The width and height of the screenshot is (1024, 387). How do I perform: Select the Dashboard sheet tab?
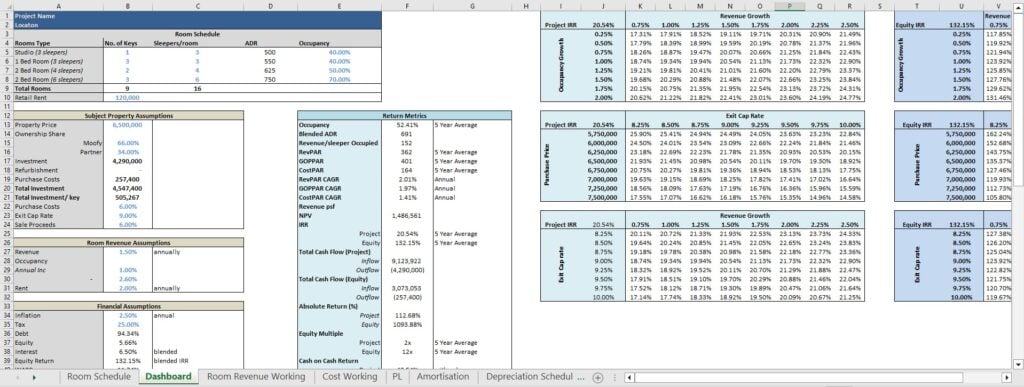point(168,377)
